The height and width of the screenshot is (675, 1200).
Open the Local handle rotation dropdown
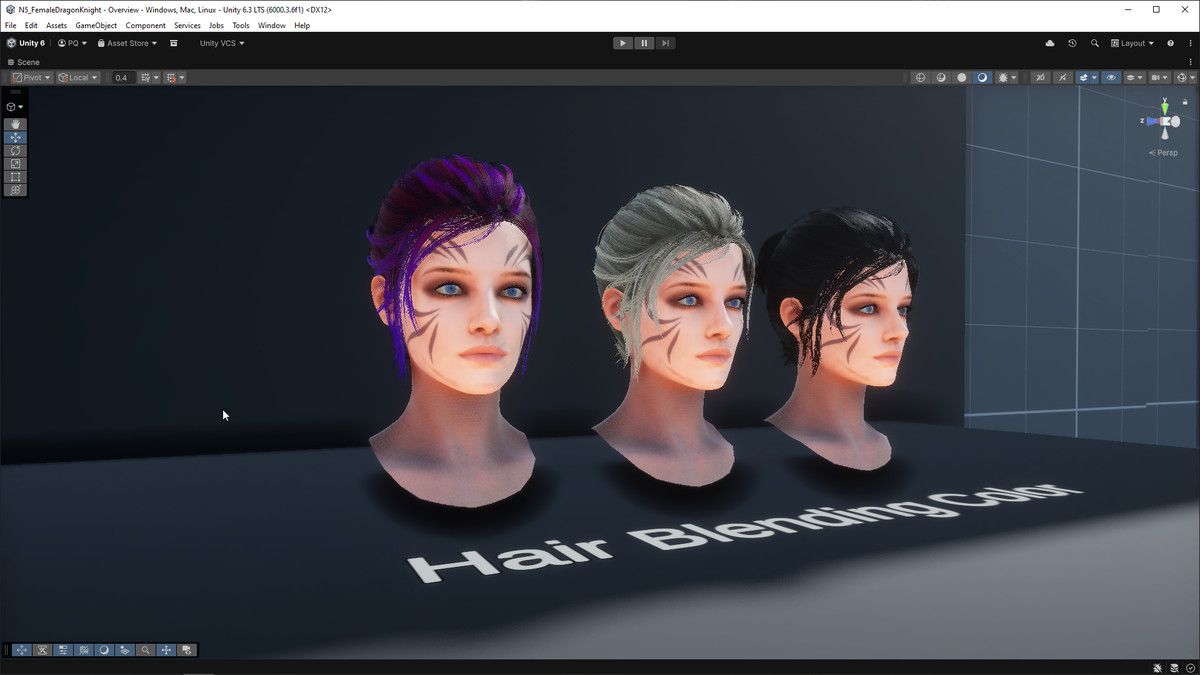[78, 78]
